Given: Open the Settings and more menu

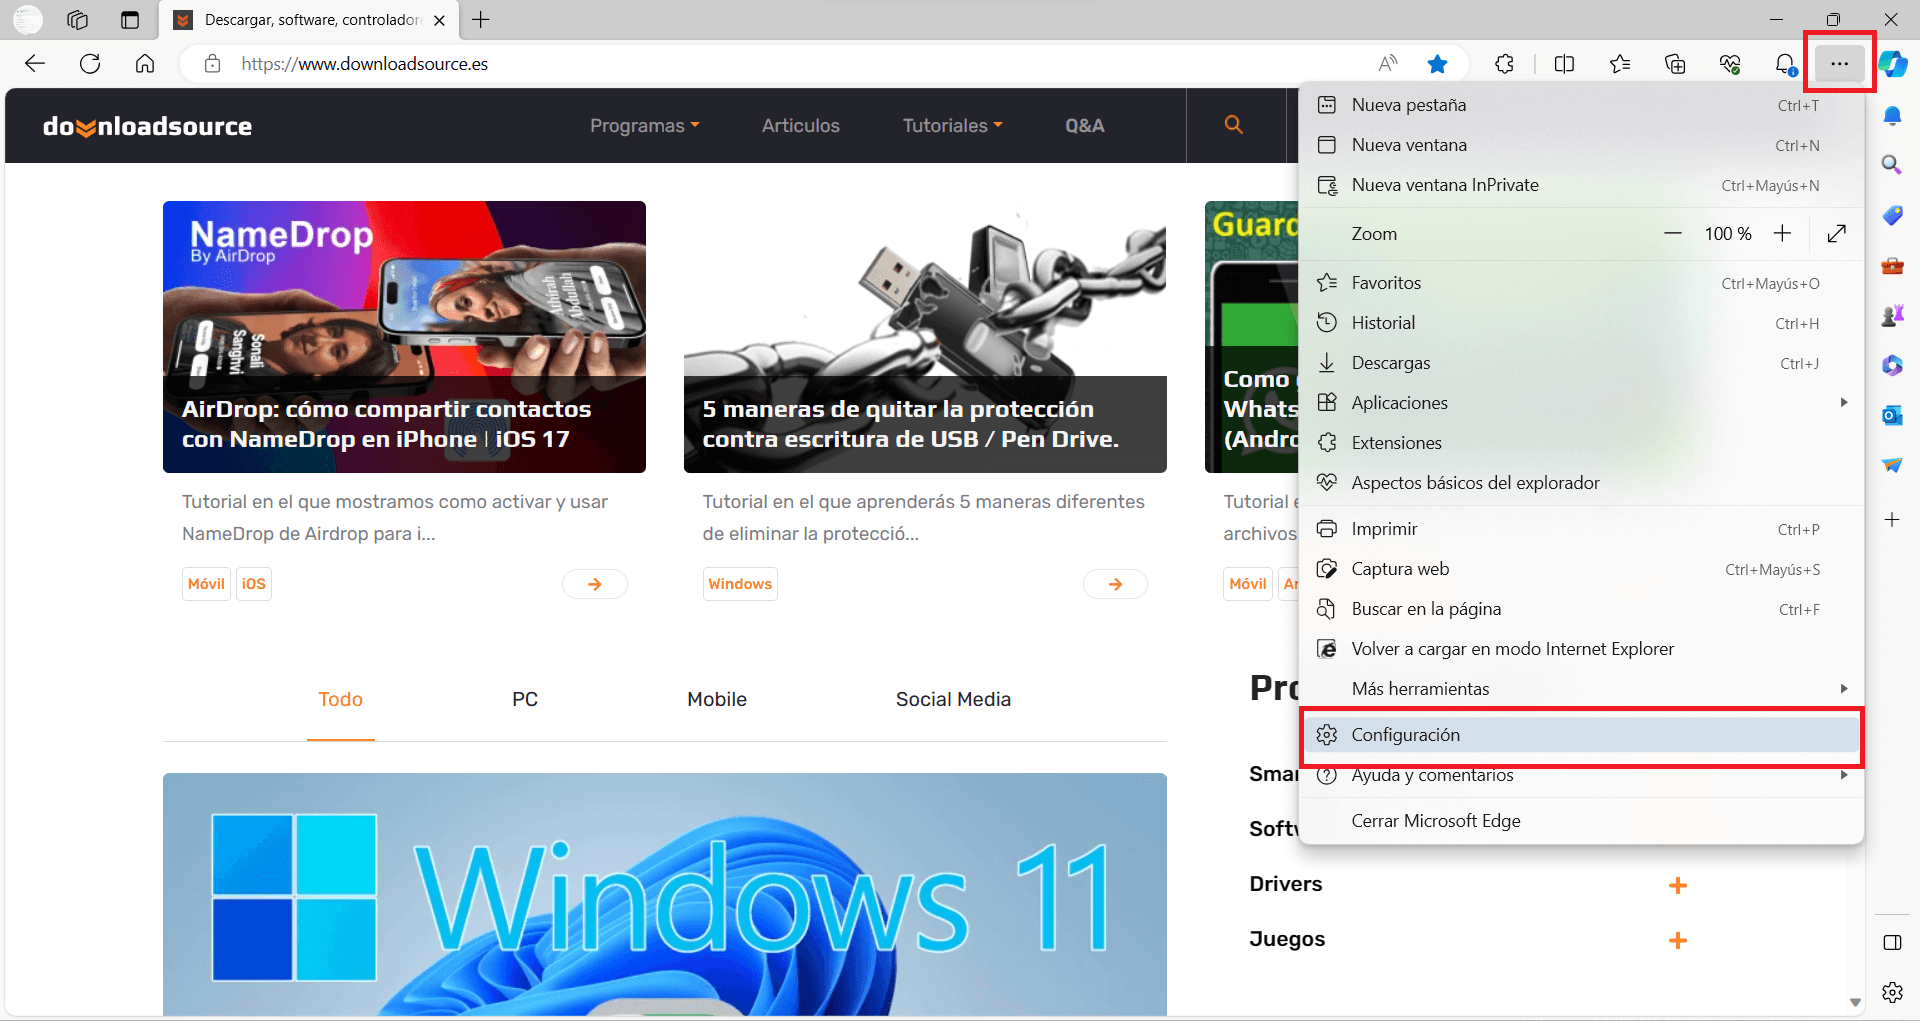Looking at the screenshot, I should coord(1839,63).
